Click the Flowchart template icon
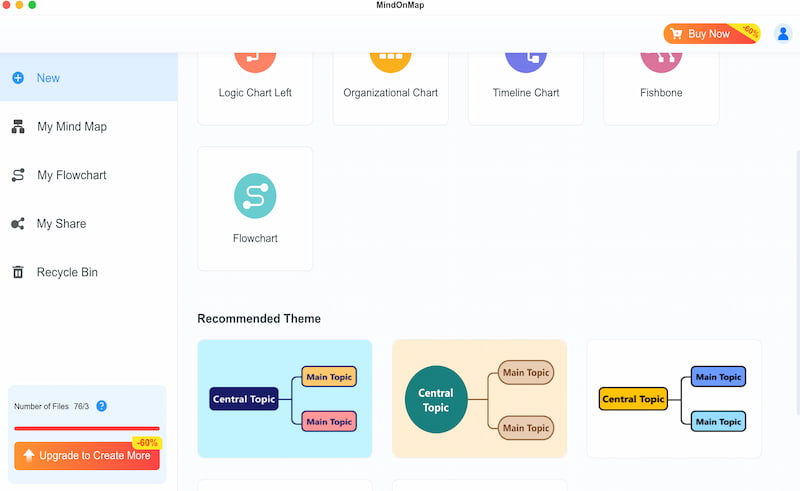 255,196
